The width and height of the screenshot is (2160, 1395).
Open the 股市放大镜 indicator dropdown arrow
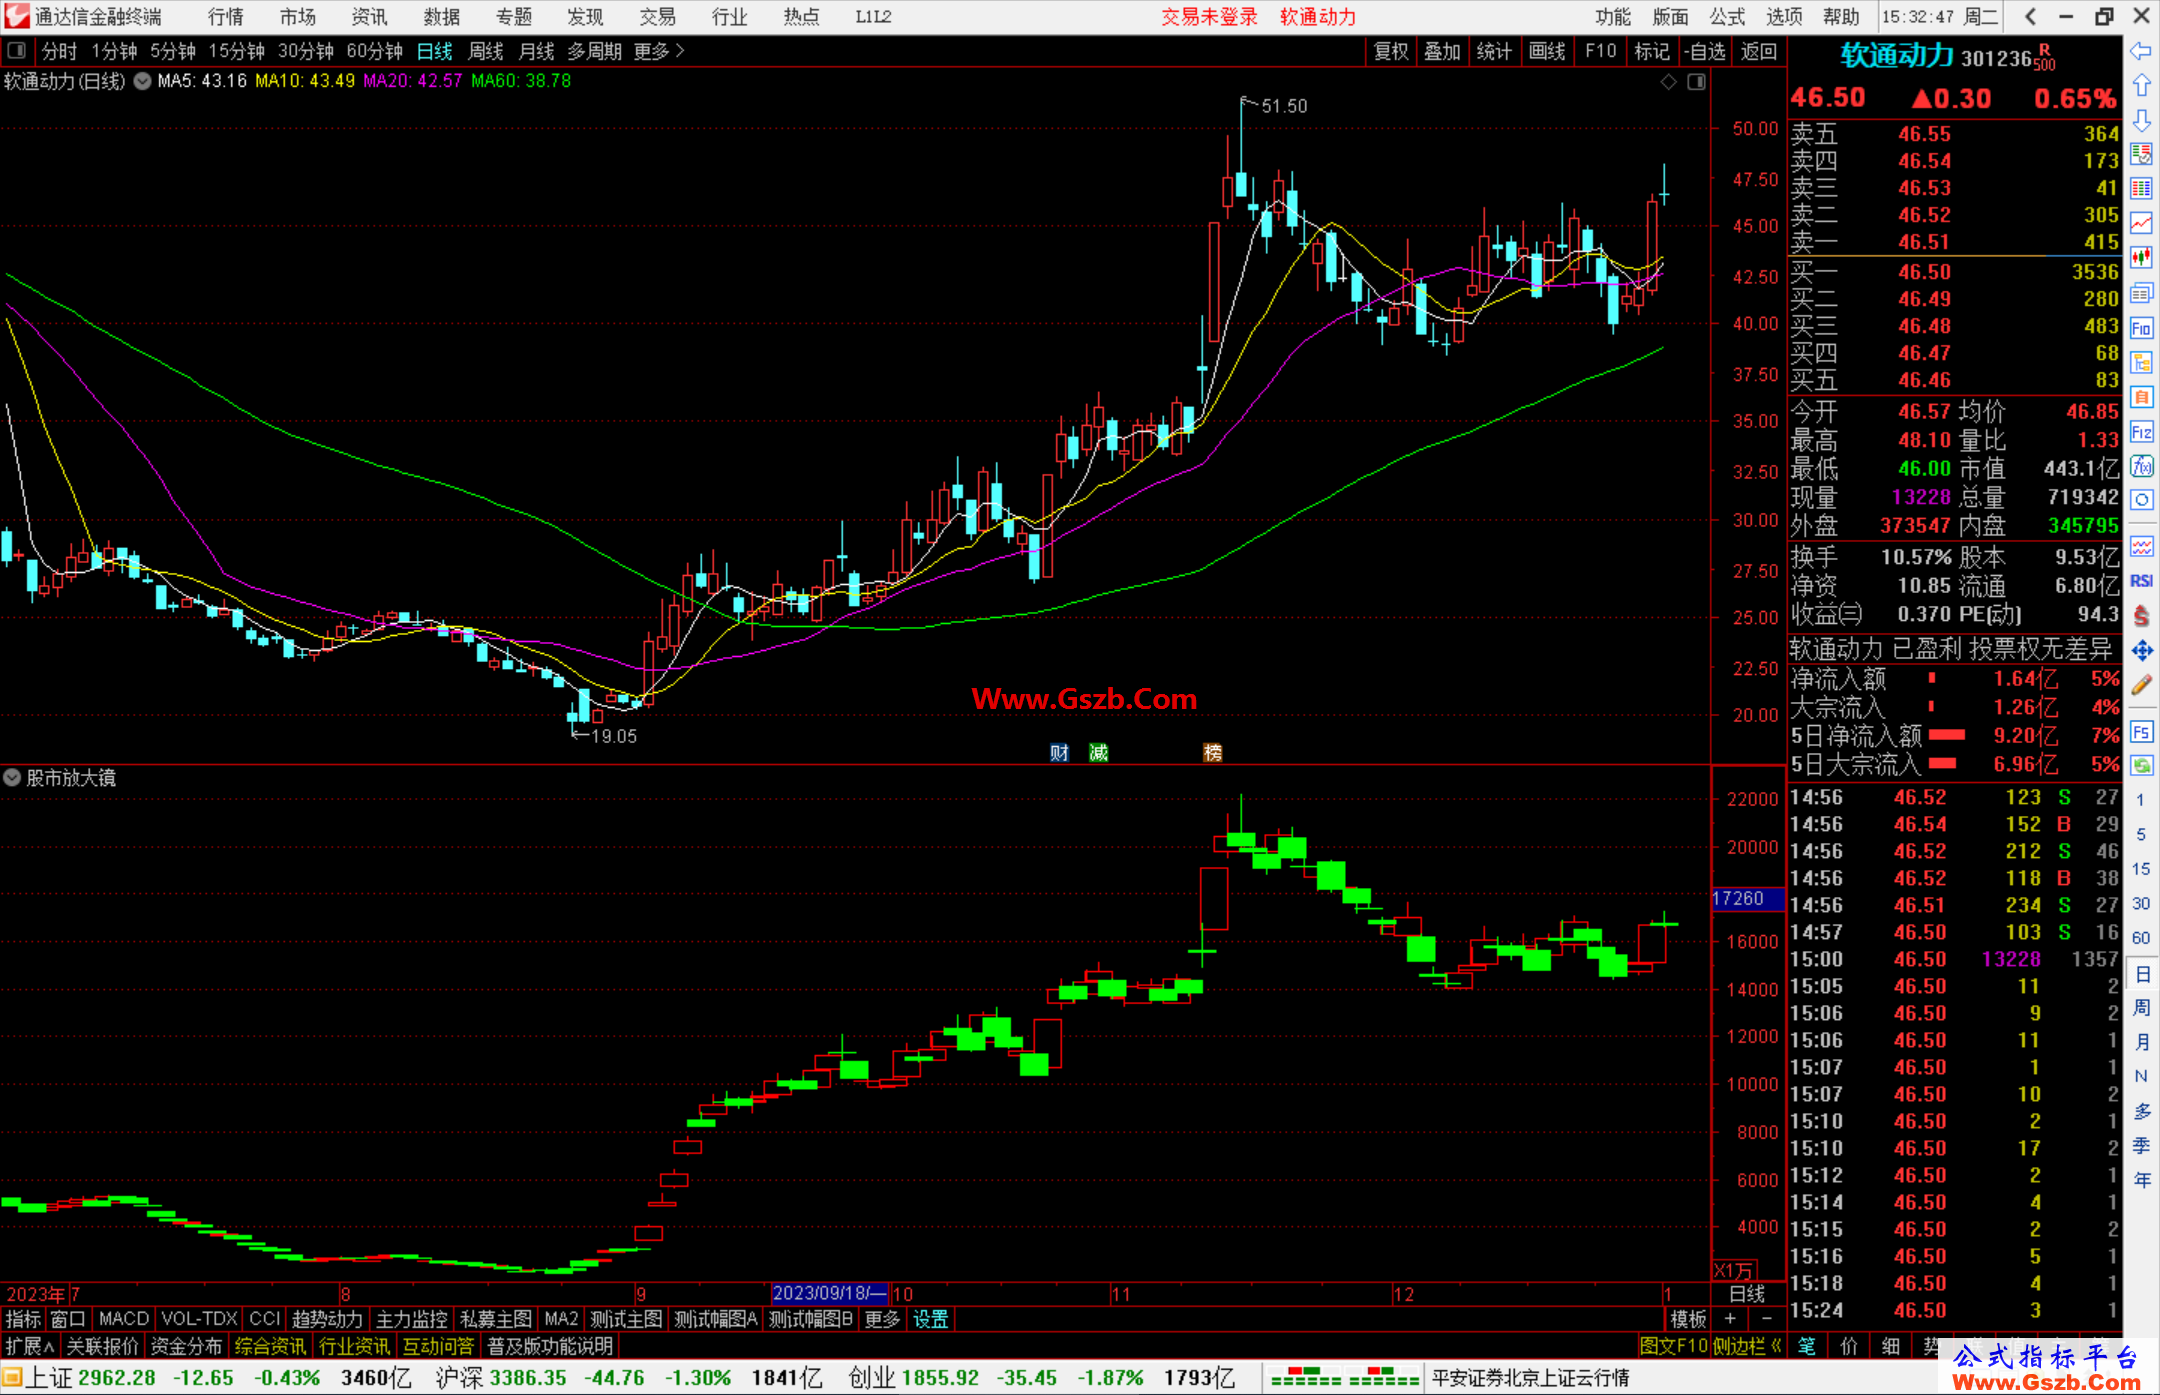12,777
